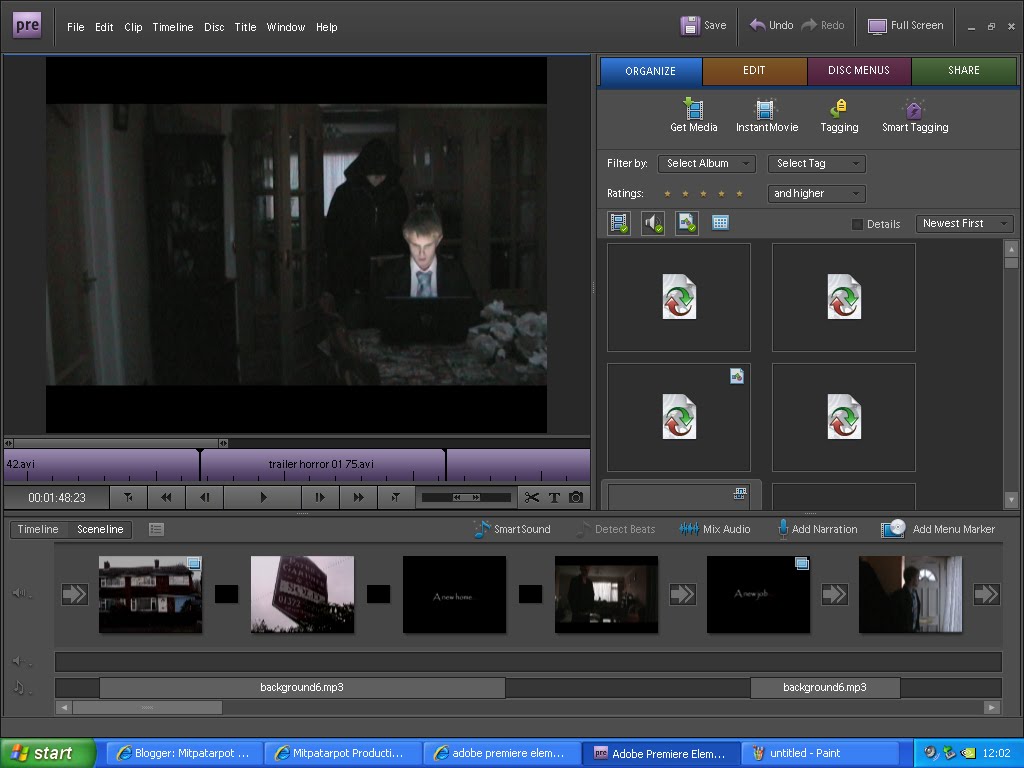This screenshot has height=768, width=1024.
Task: Click the Fast Forward button
Action: coord(358,498)
